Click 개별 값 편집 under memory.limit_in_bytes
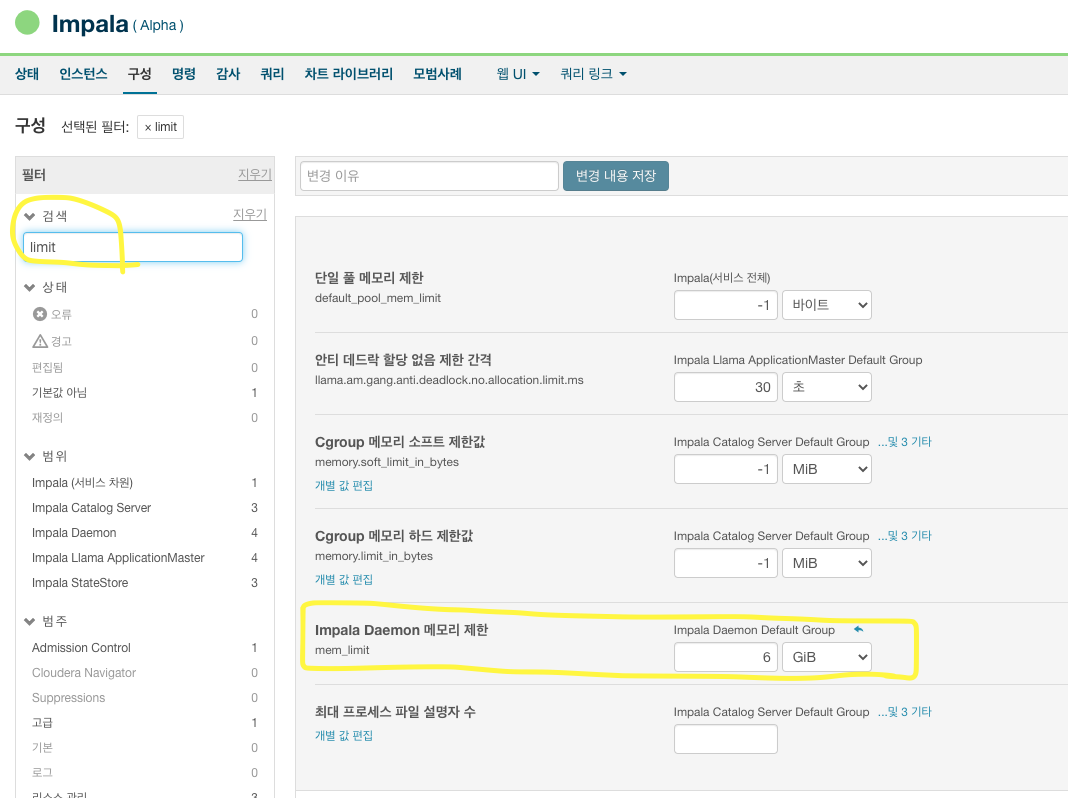Image resolution: width=1068 pixels, height=798 pixels. click(x=344, y=579)
